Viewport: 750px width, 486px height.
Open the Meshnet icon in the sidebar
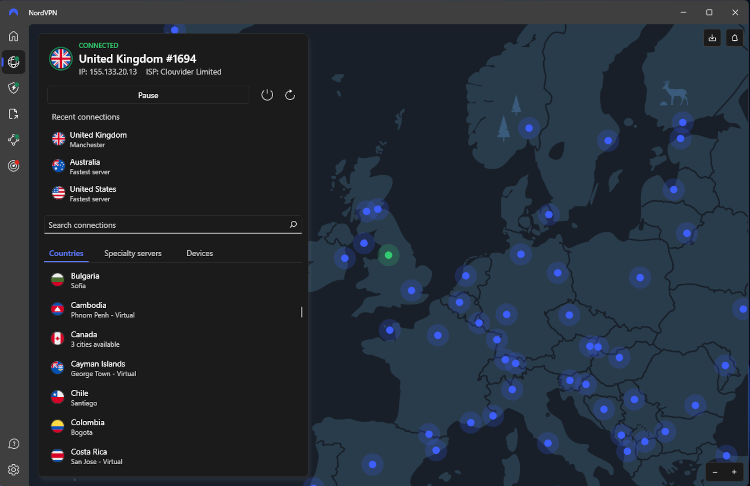tap(13, 140)
